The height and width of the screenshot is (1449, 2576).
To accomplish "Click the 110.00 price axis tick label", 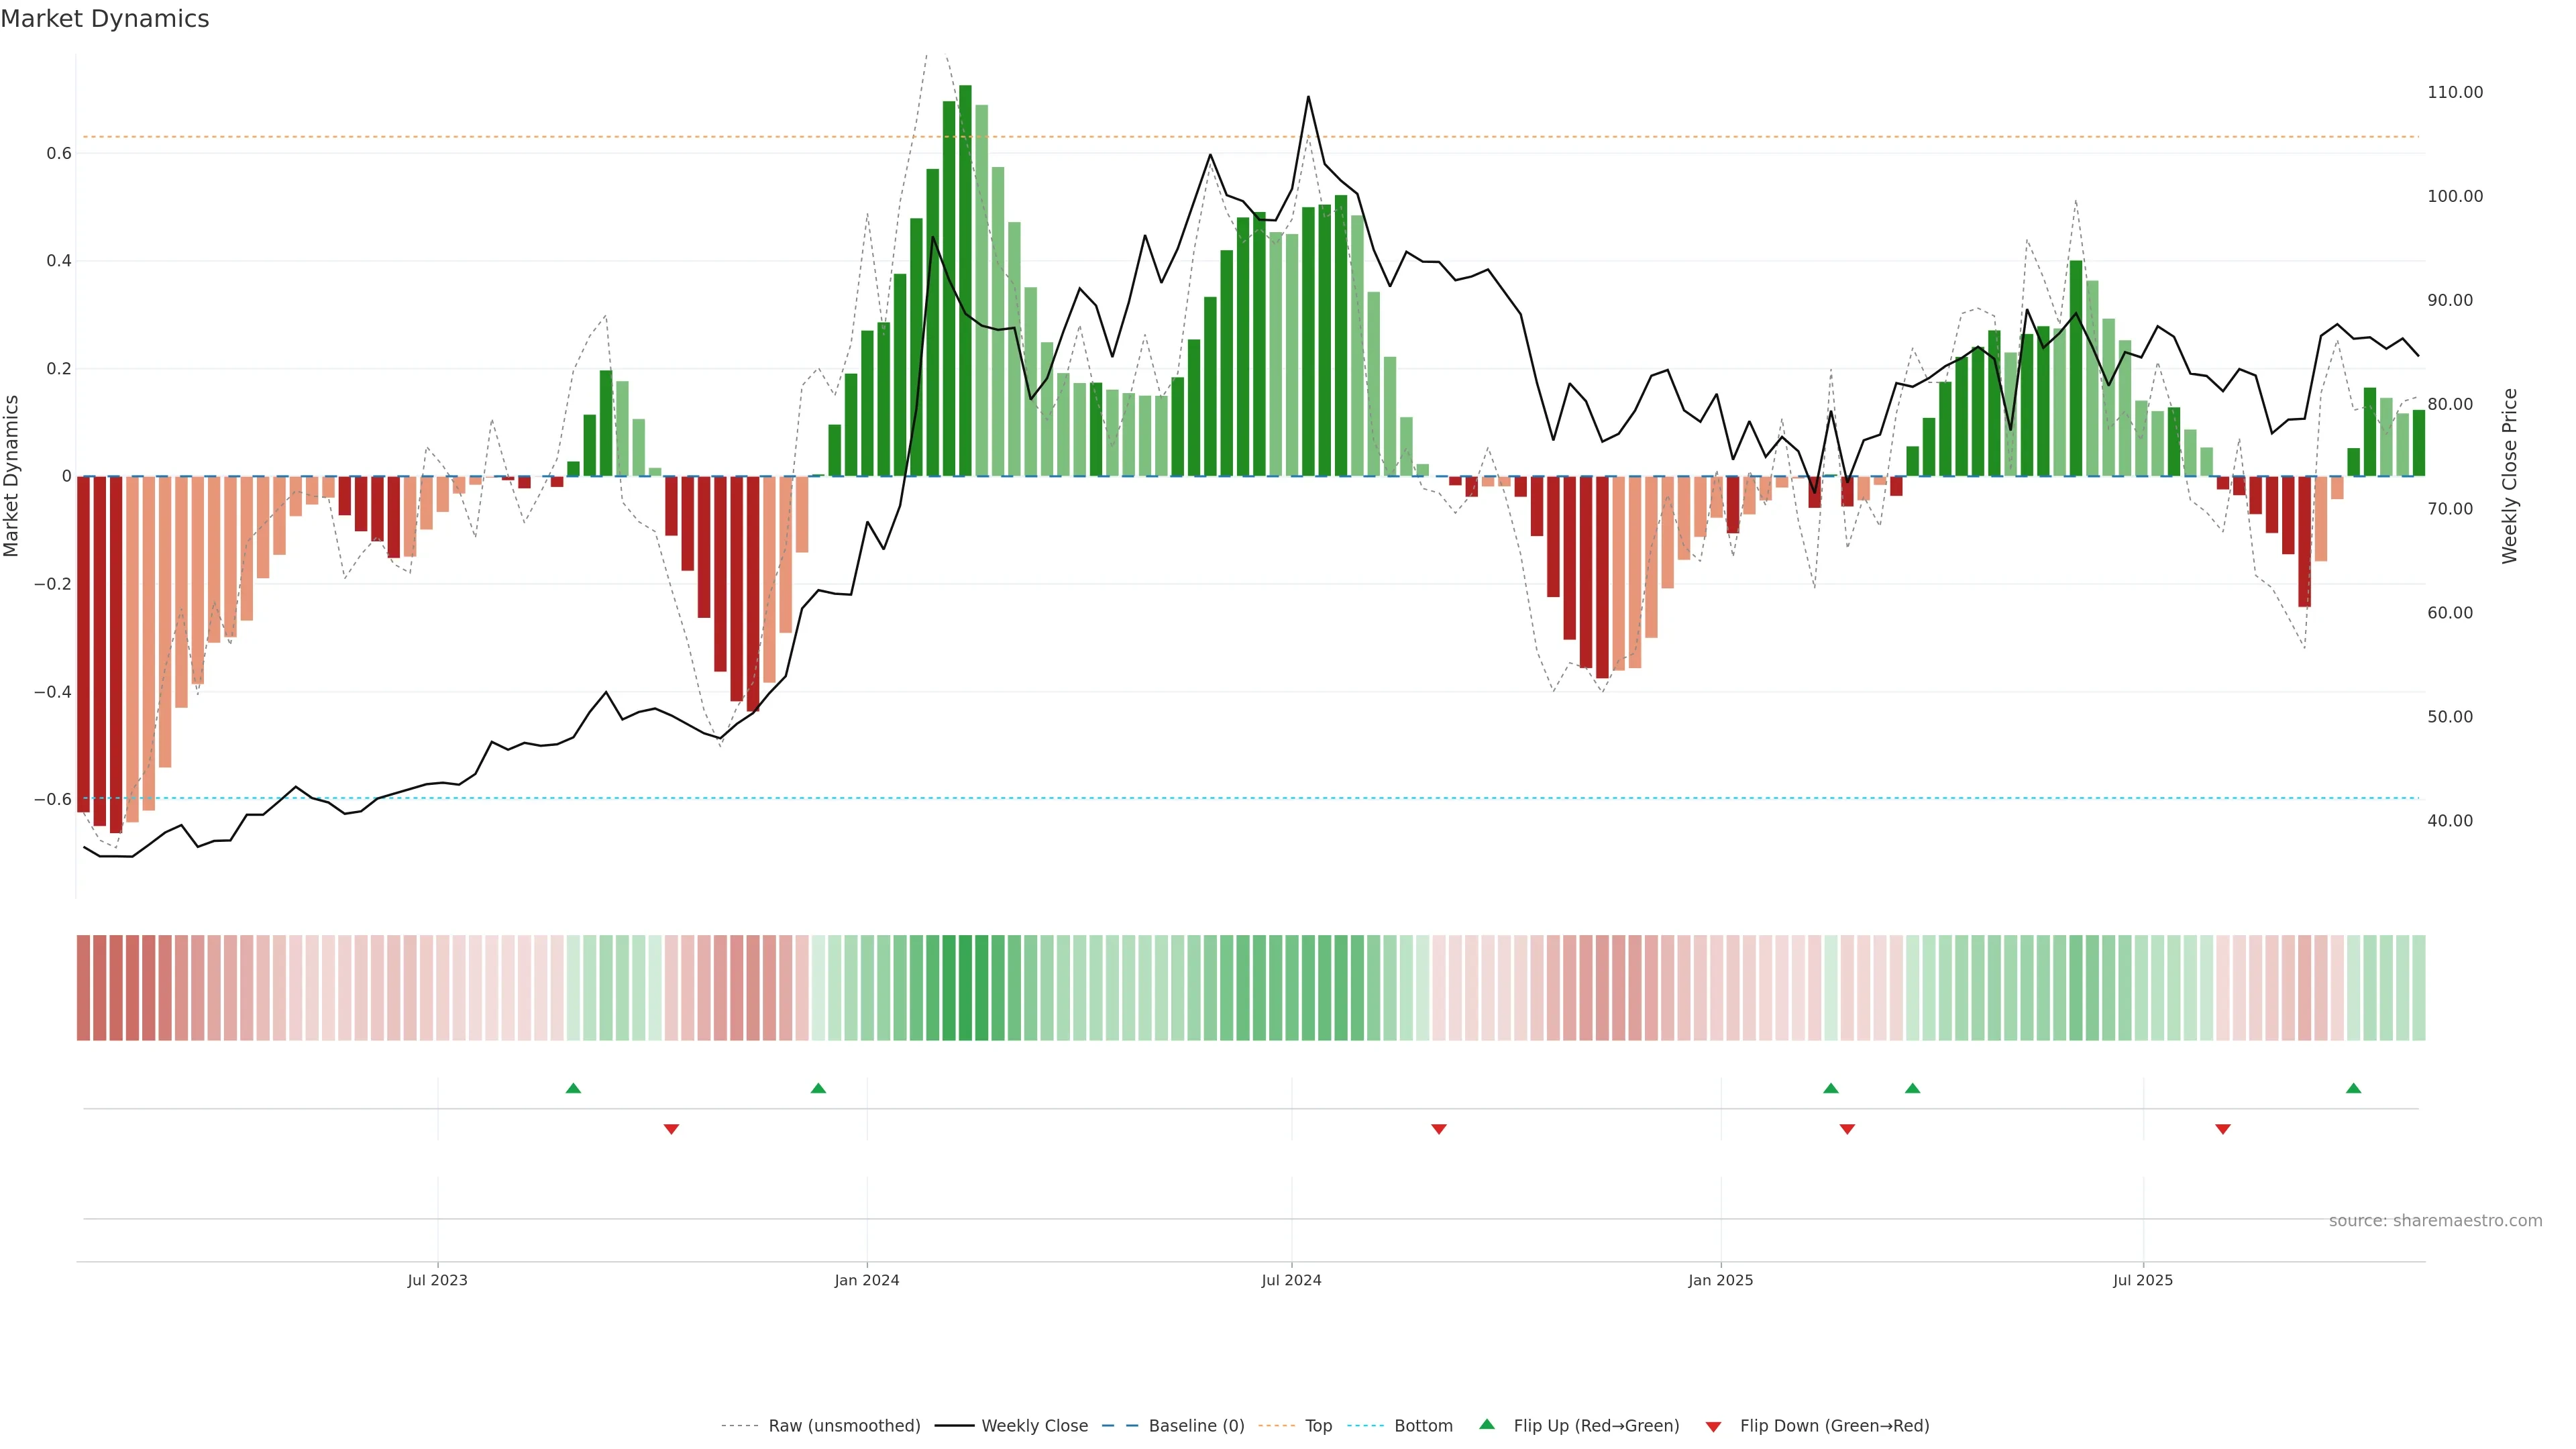I will click(2454, 92).
